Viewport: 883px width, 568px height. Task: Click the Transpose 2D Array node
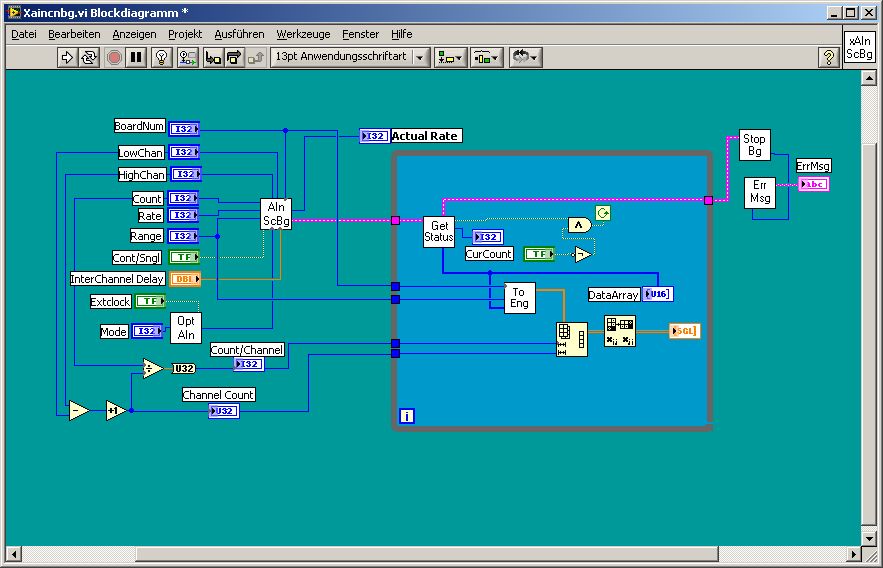[x=620, y=331]
